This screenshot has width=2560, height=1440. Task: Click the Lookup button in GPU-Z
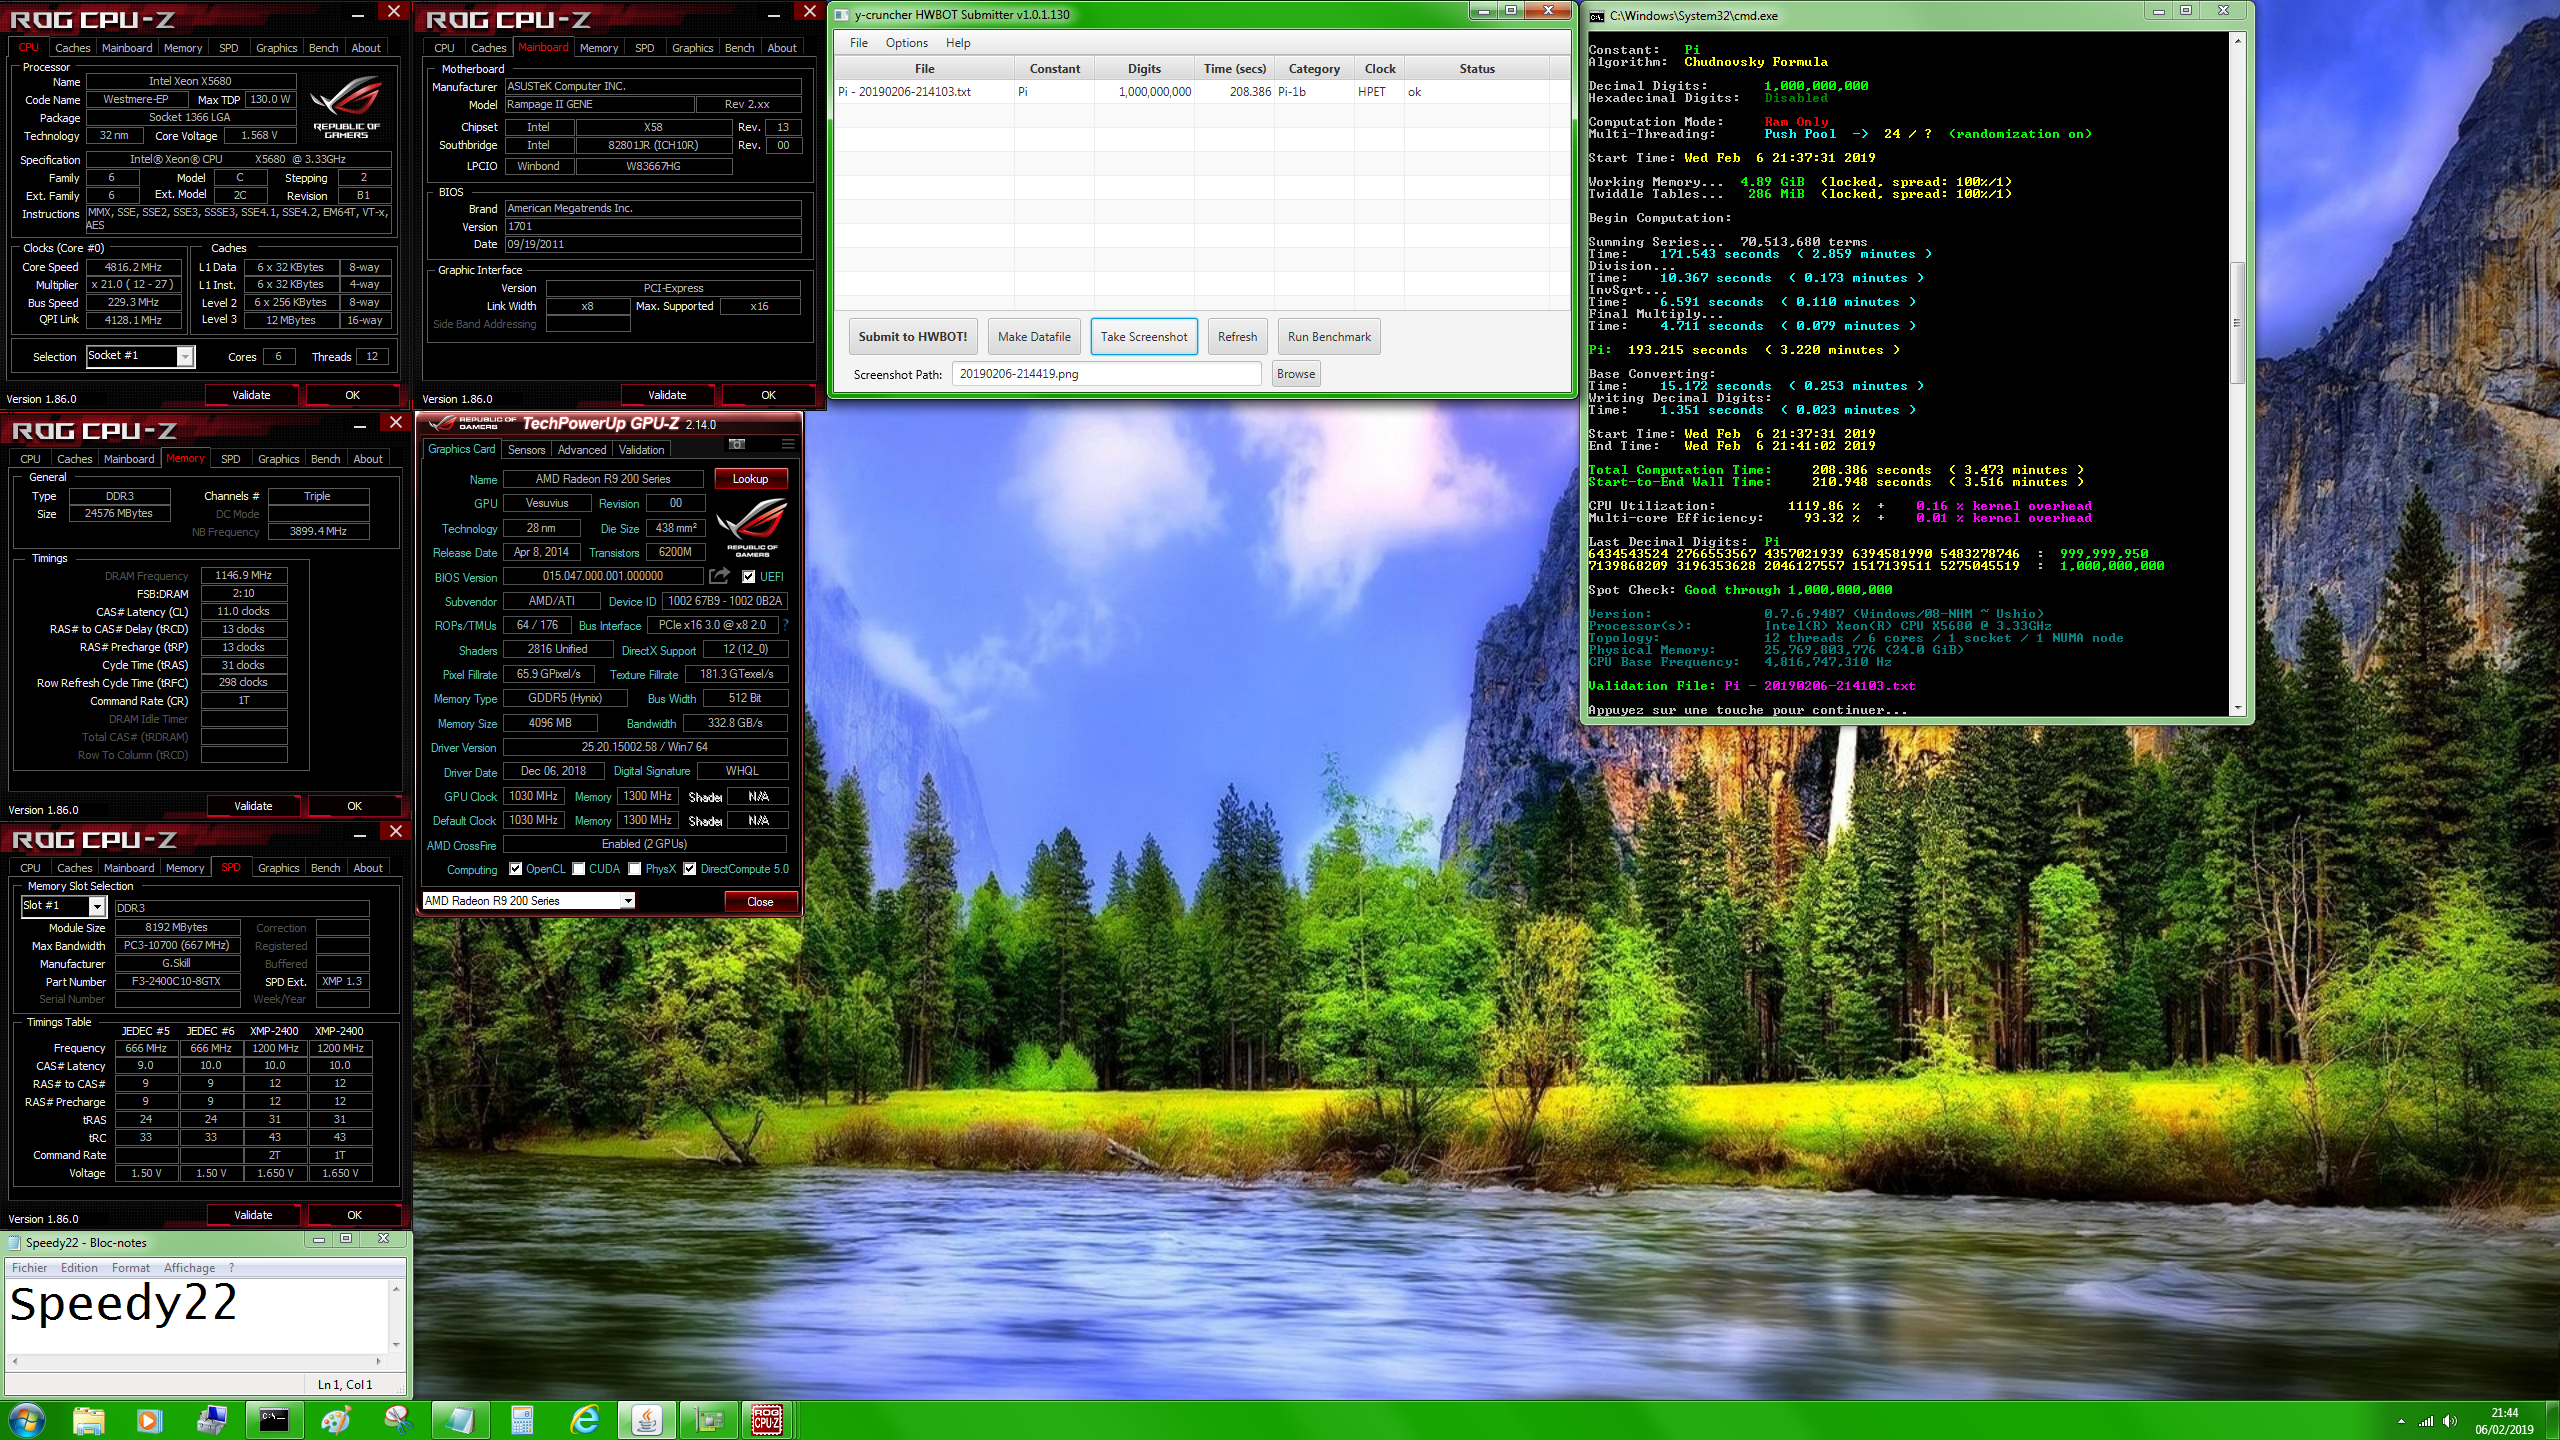click(x=750, y=479)
